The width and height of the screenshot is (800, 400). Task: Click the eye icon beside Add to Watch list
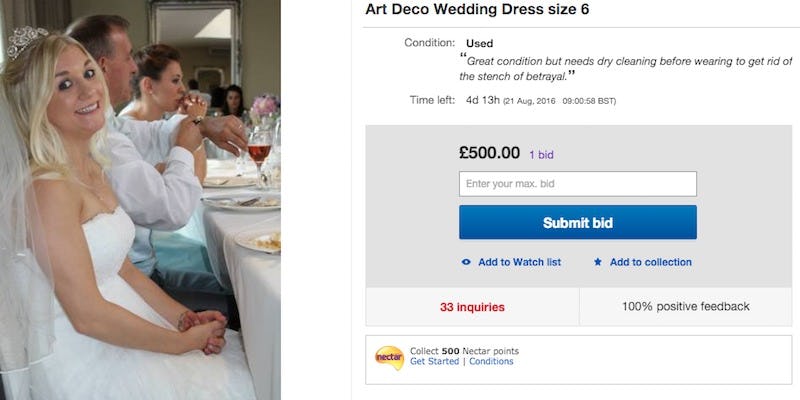point(466,262)
